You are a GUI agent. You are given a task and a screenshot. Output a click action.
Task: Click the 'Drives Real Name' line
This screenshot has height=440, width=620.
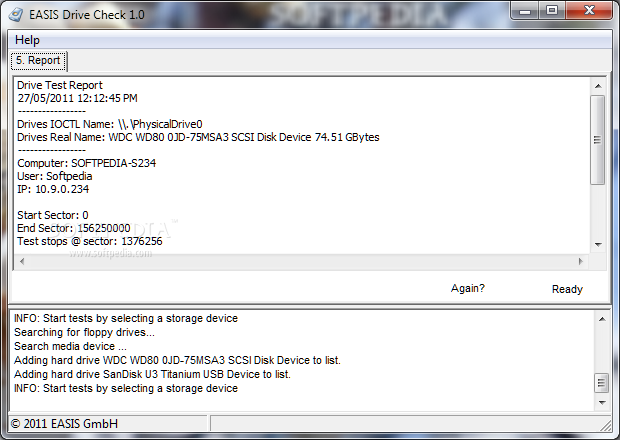tap(198, 137)
